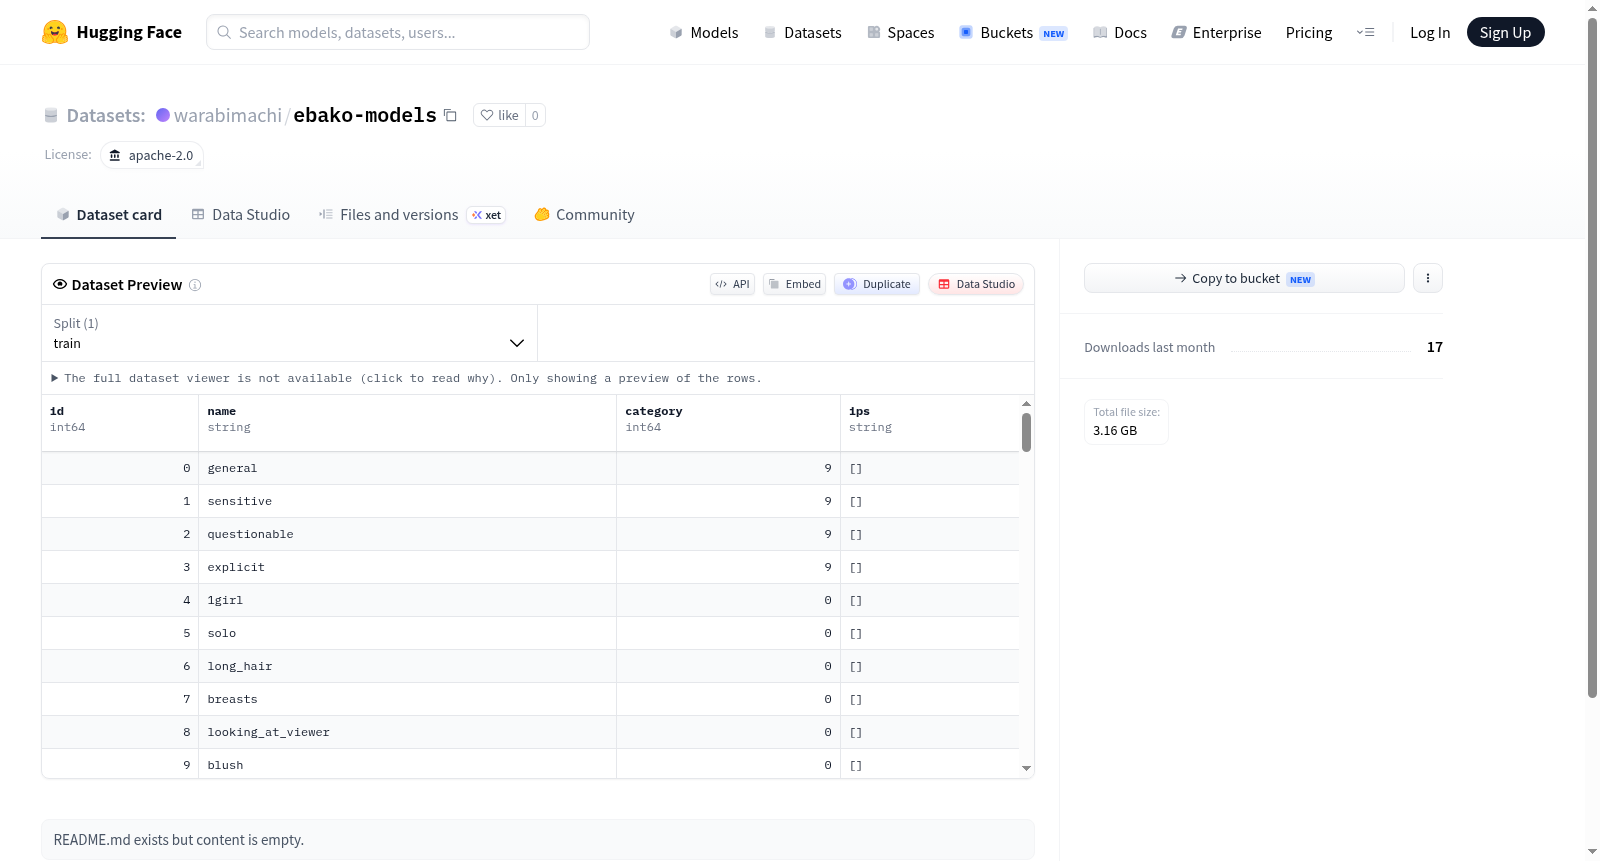Click the 'explicit' name cell
The width and height of the screenshot is (1600, 861).
pyautogui.click(x=407, y=567)
